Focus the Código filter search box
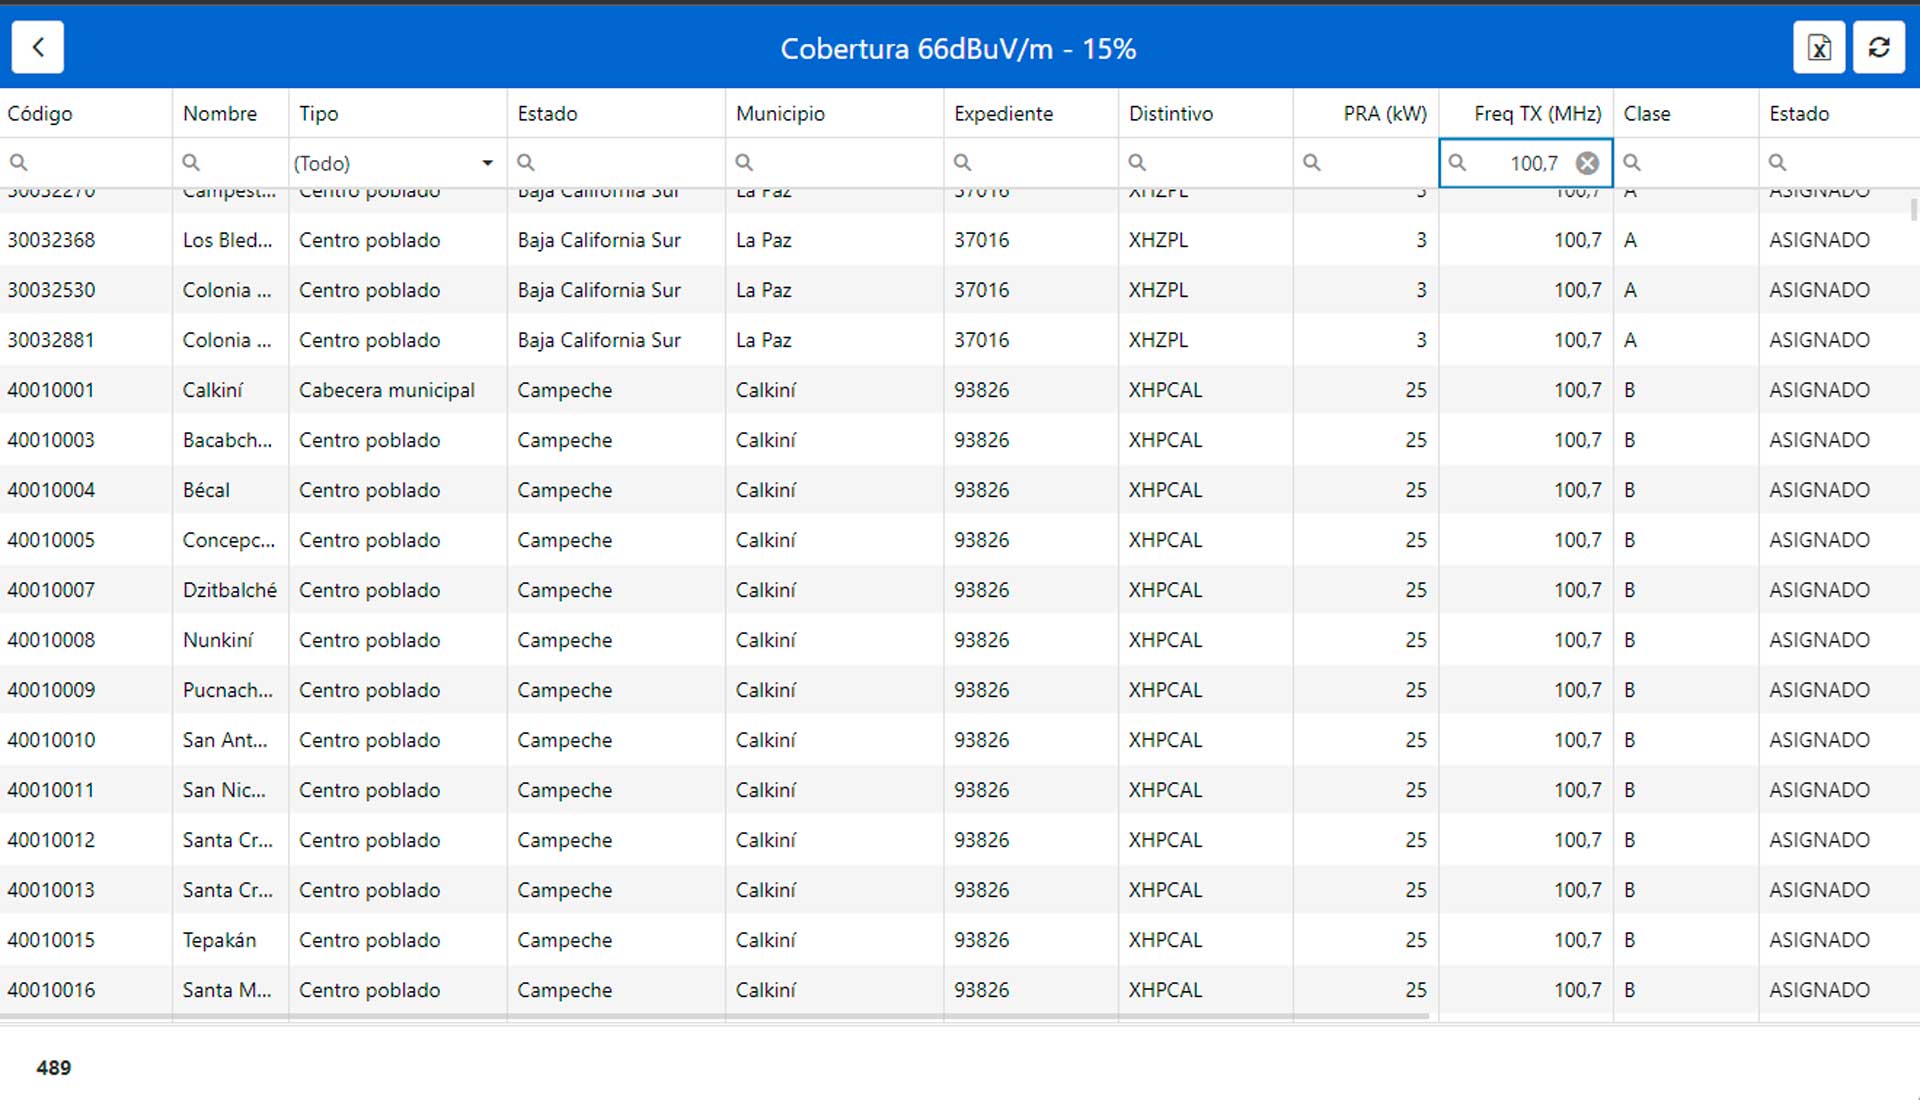Viewport: 1920px width, 1100px height. (x=86, y=163)
